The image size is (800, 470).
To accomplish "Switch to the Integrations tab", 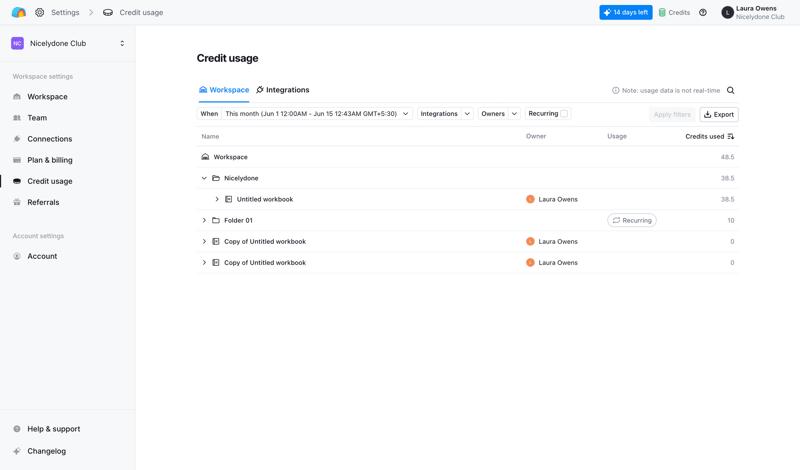I will point(283,90).
